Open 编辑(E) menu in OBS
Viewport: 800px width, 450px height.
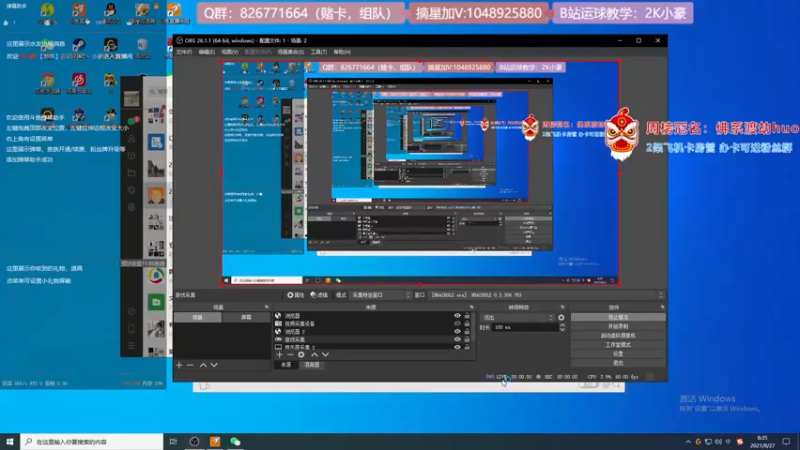pyautogui.click(x=206, y=52)
